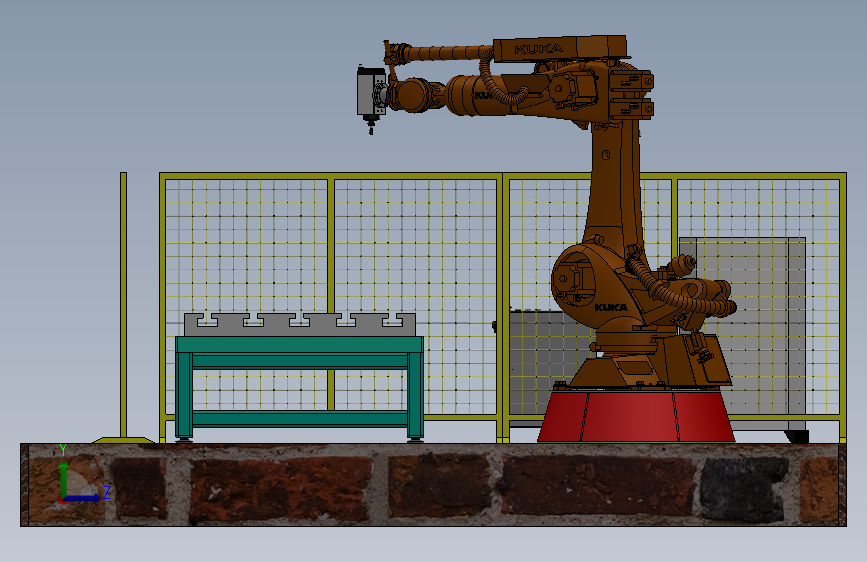Select the standalone yellow post left of the fence
Screen dimensions: 867x562
(x=123, y=304)
